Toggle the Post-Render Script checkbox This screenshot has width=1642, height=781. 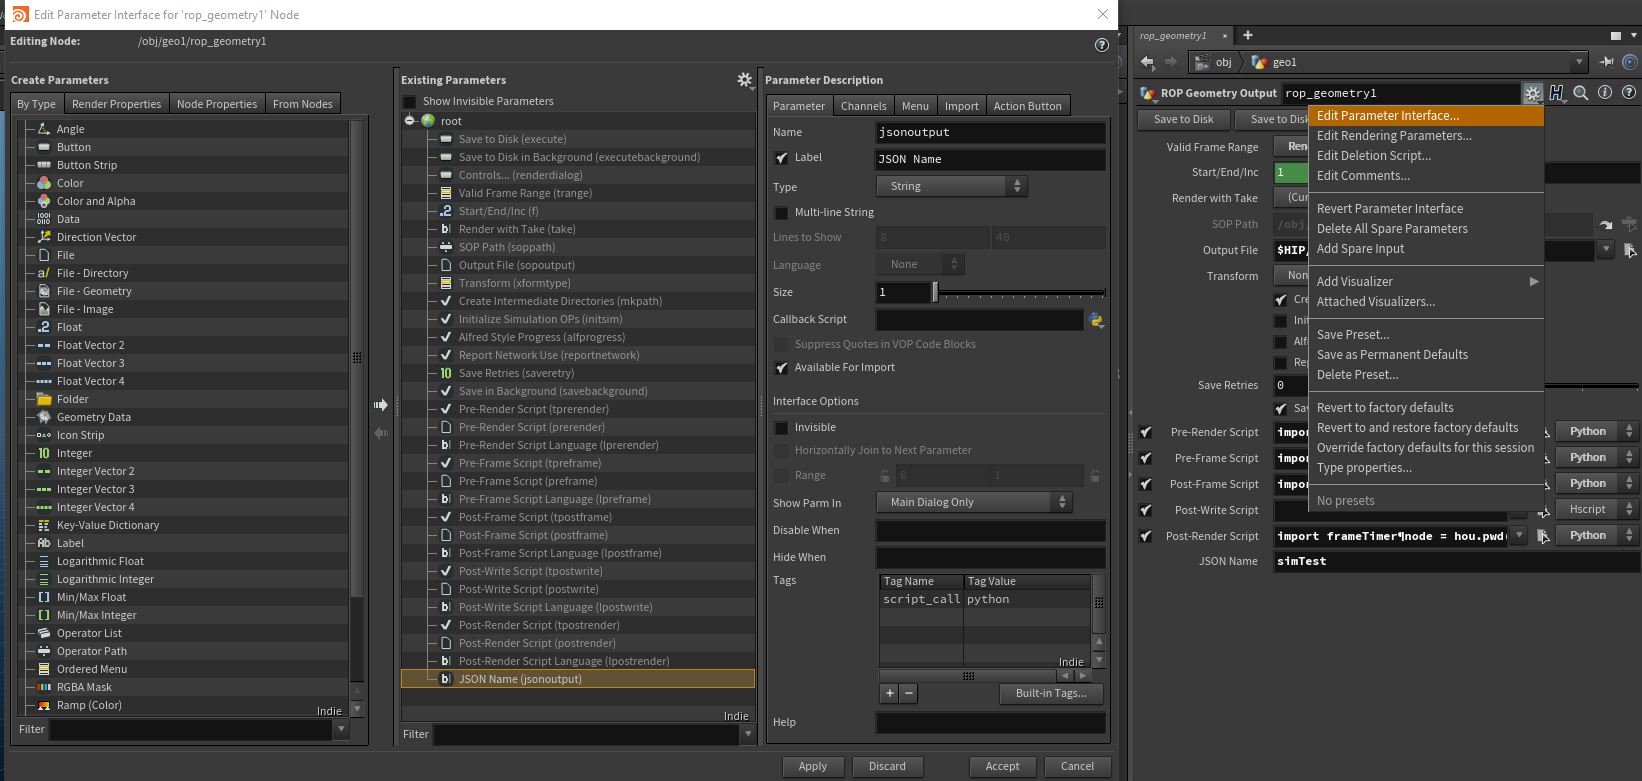pos(1146,536)
